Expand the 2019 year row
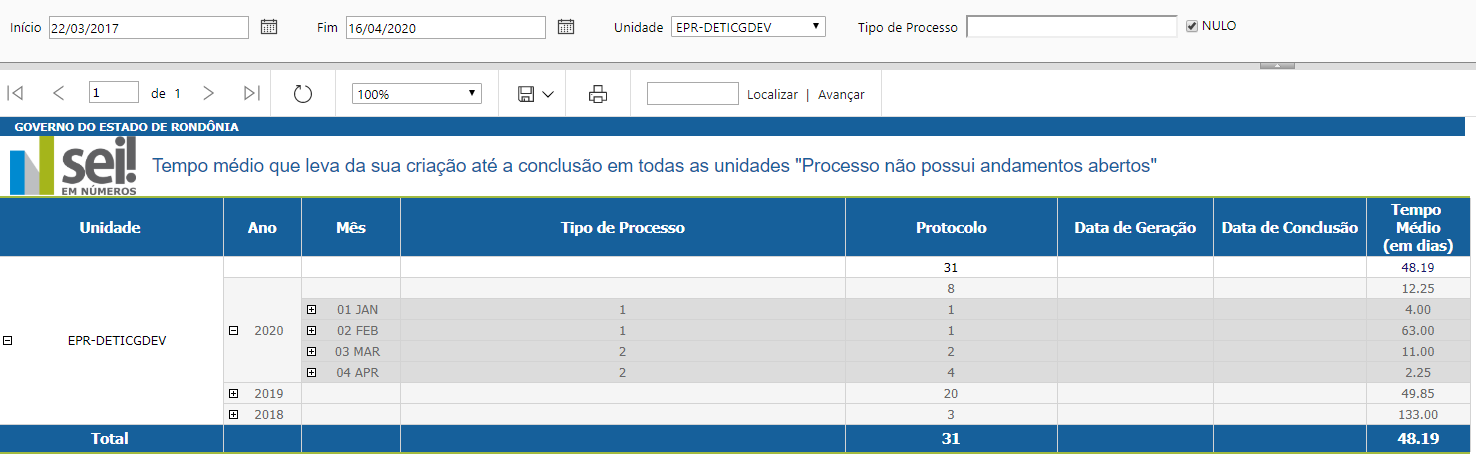Viewport: 1476px width, 461px height. tap(234, 393)
